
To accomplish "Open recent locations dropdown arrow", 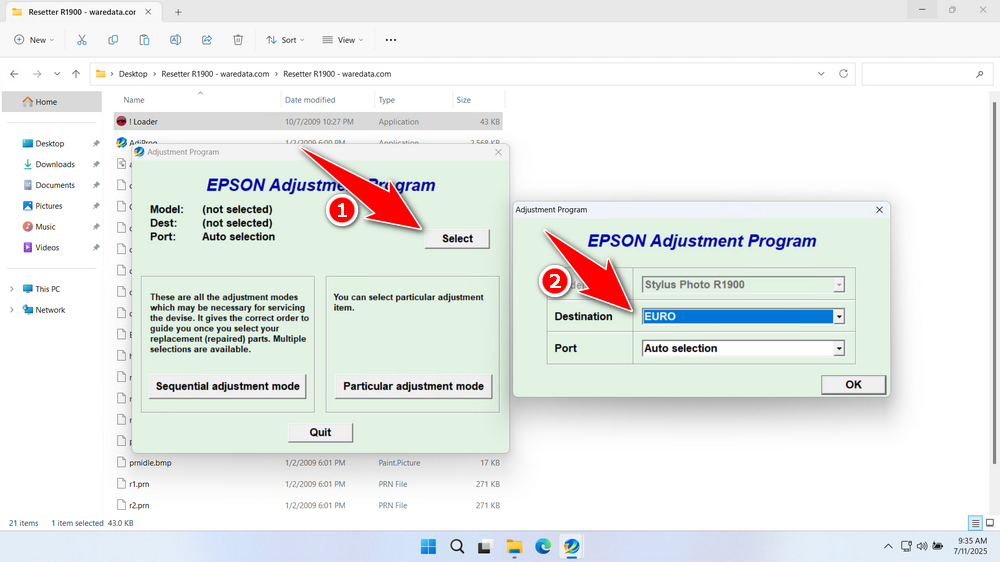I will [57, 74].
